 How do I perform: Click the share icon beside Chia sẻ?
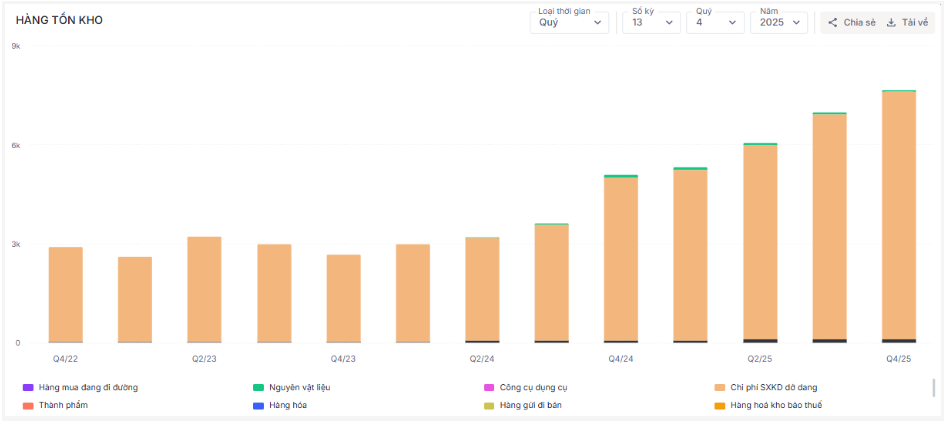[832, 22]
